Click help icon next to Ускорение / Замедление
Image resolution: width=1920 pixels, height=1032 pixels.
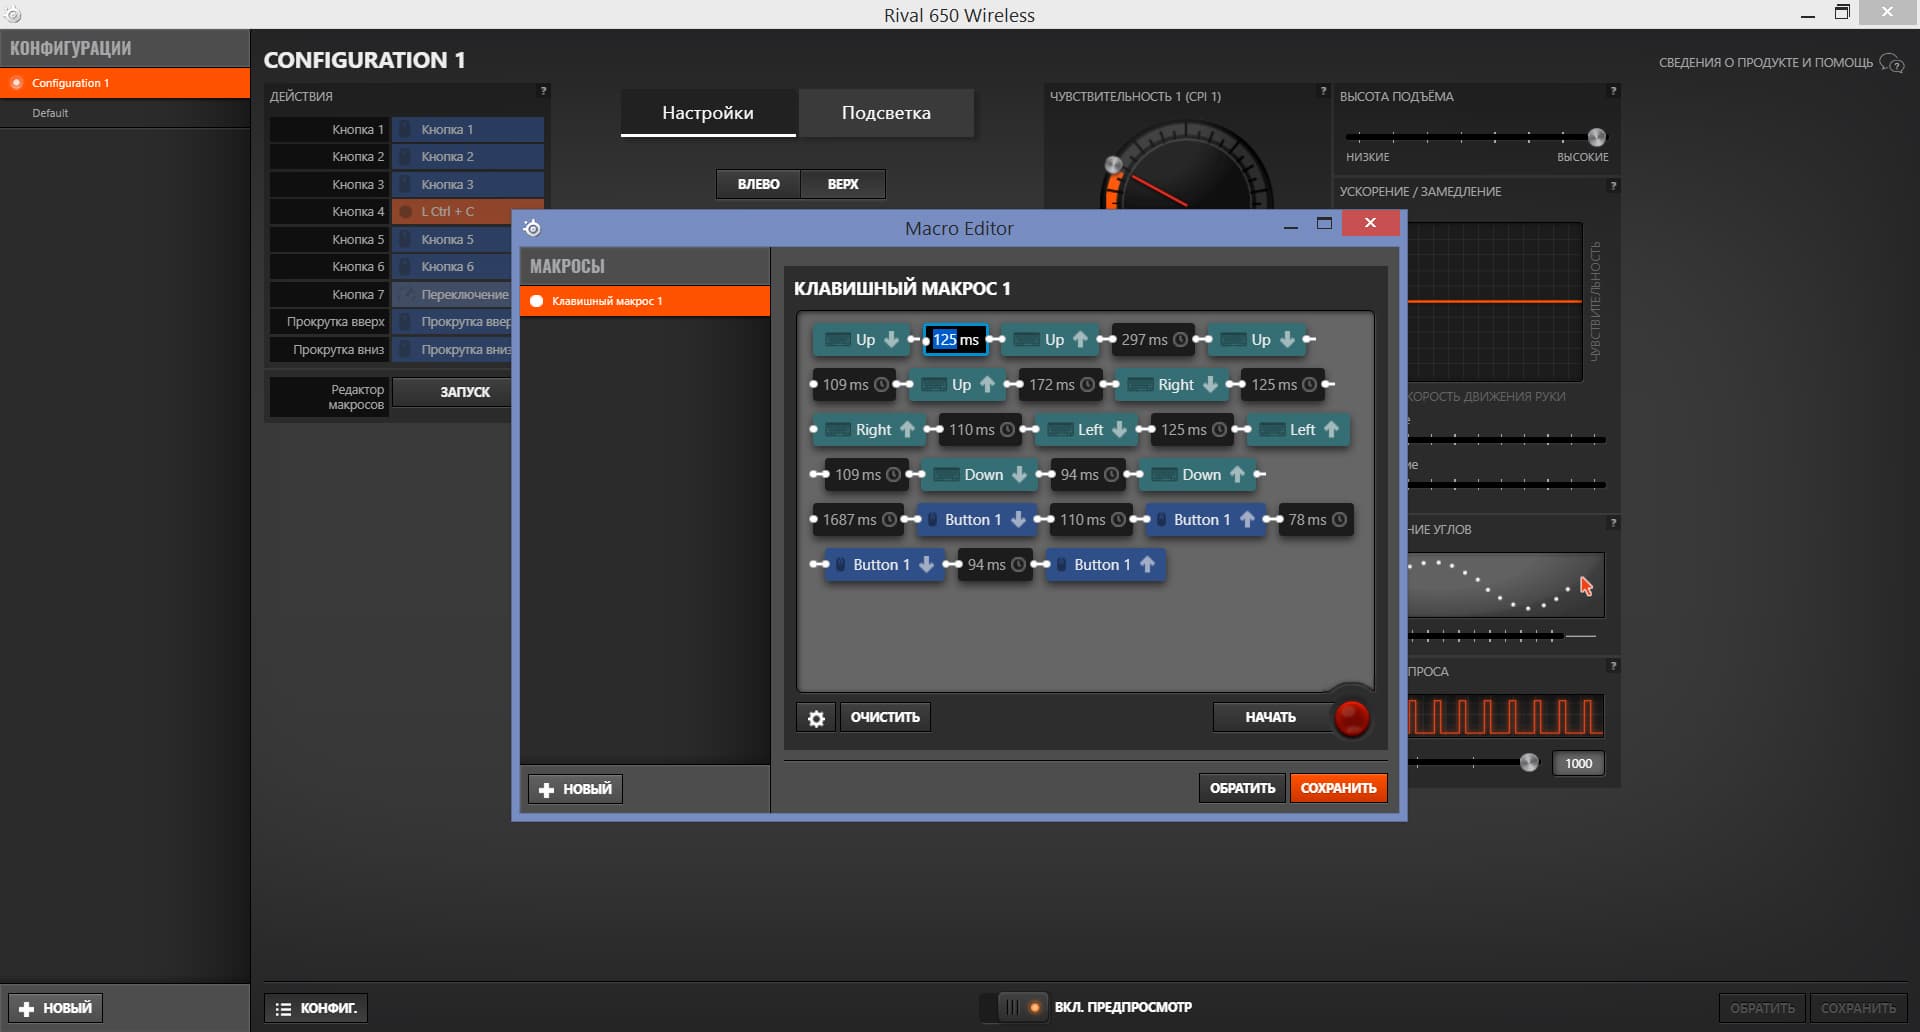tap(1612, 186)
